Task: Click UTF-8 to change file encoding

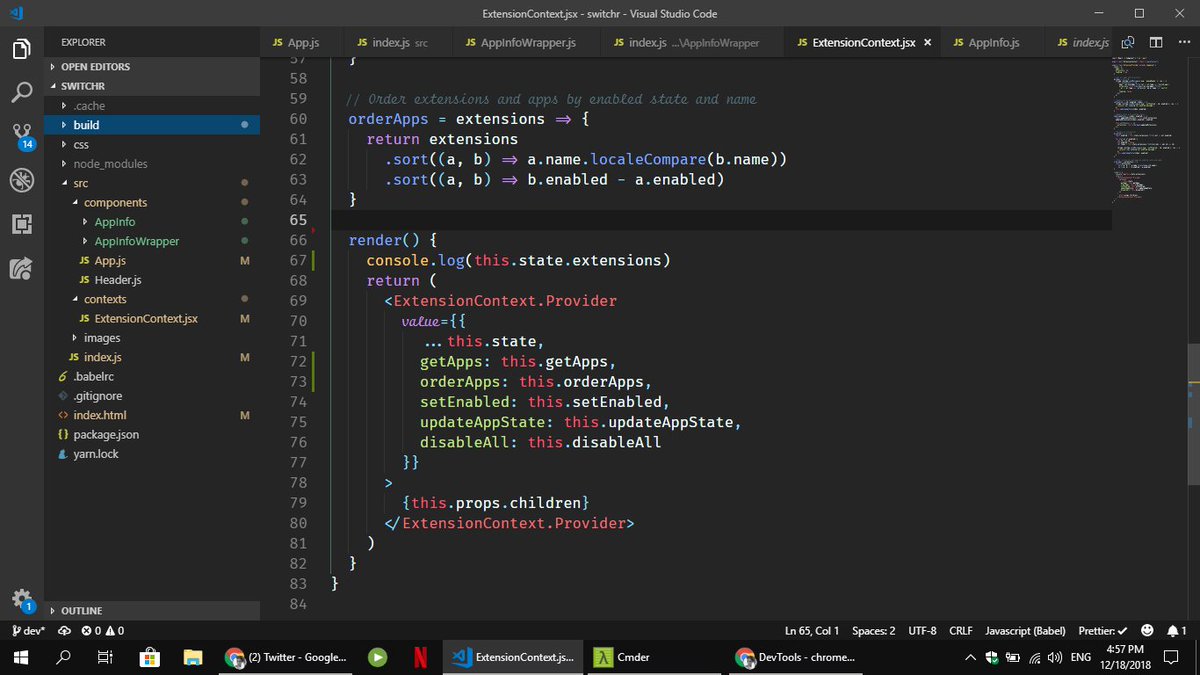Action: point(921,630)
